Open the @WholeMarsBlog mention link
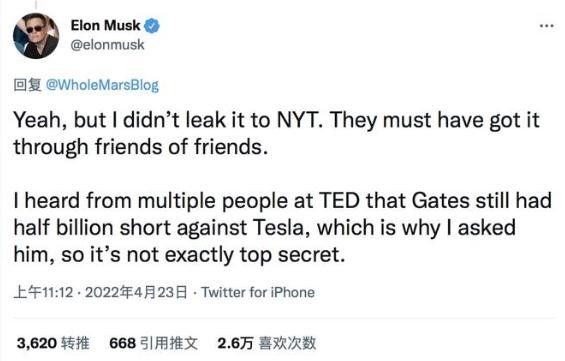The height and width of the screenshot is (361, 565). [x=102, y=85]
